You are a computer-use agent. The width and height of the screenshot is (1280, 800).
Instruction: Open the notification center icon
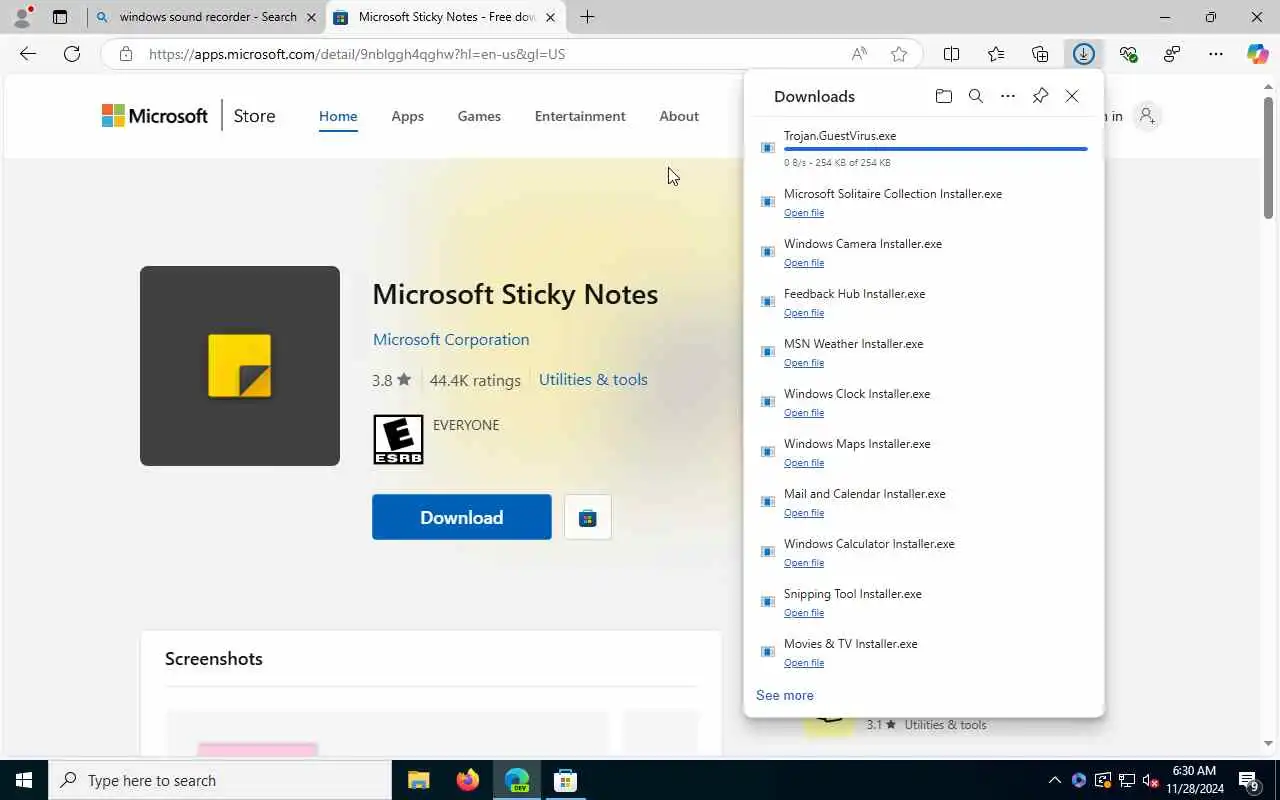tap(1248, 780)
